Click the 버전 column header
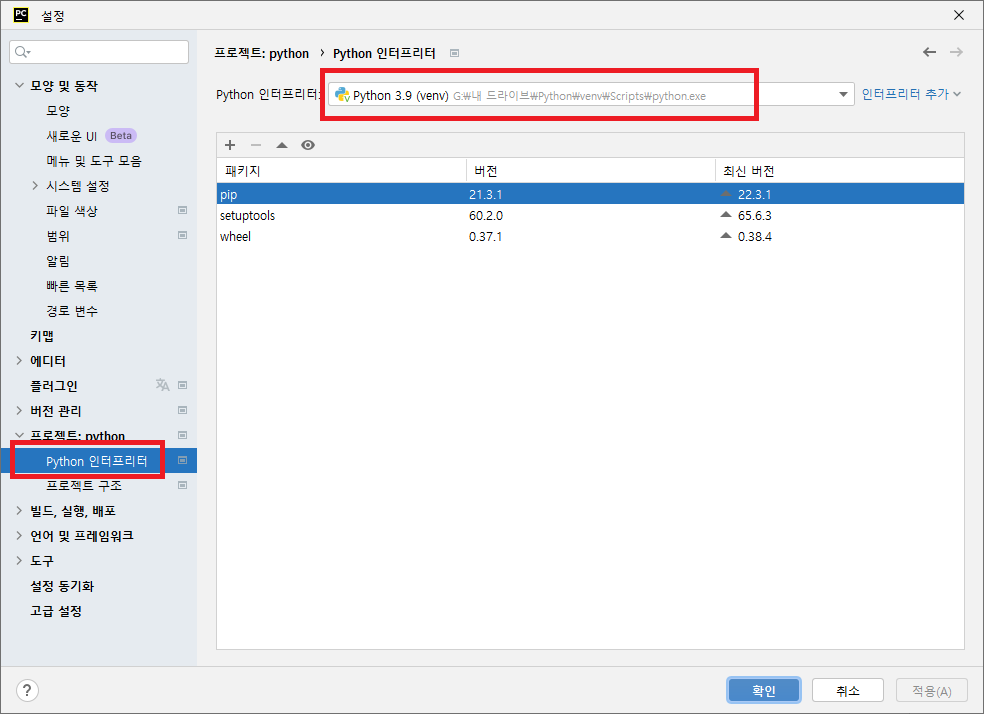This screenshot has width=984, height=714. 591,171
